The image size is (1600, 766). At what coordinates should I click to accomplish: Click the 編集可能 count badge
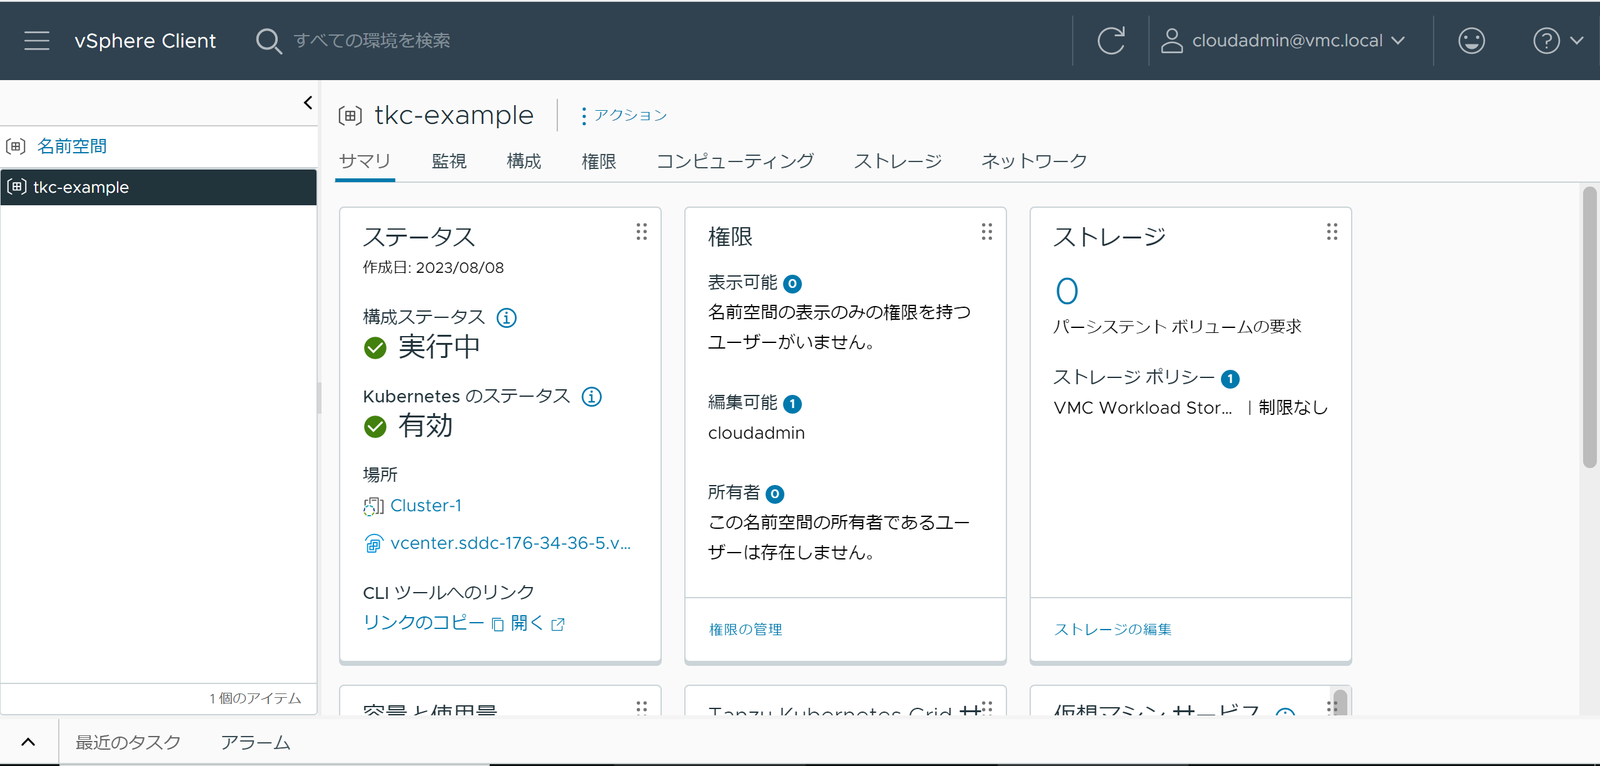792,404
